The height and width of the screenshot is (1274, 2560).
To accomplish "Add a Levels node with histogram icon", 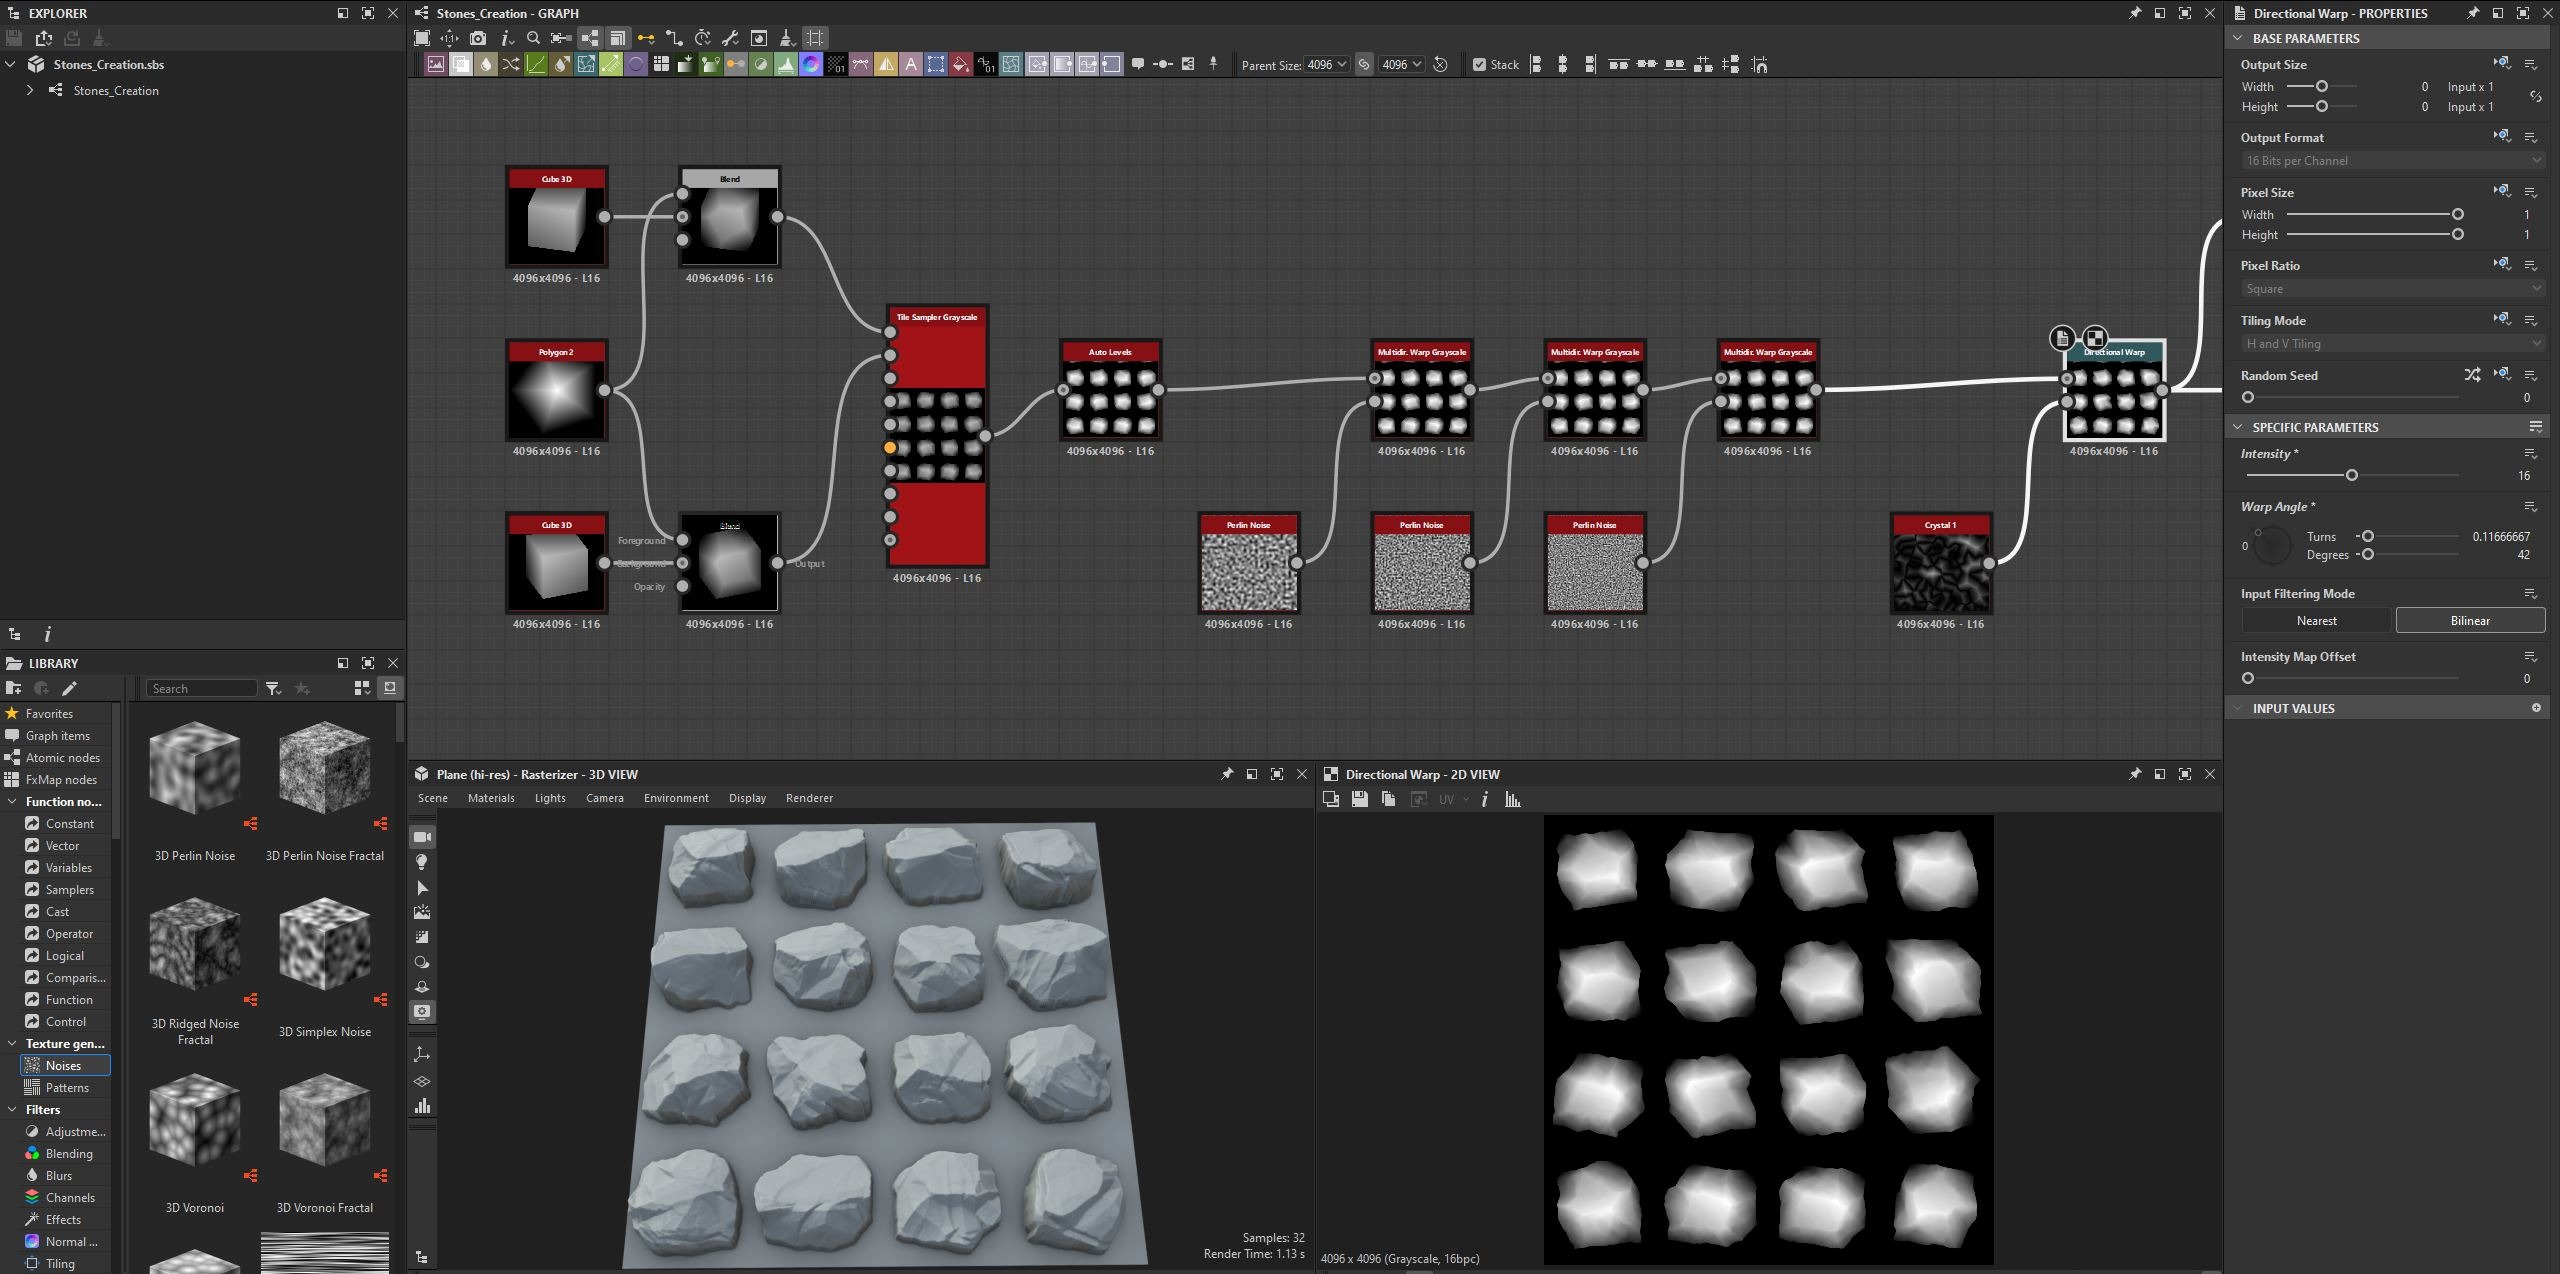I will pos(786,65).
